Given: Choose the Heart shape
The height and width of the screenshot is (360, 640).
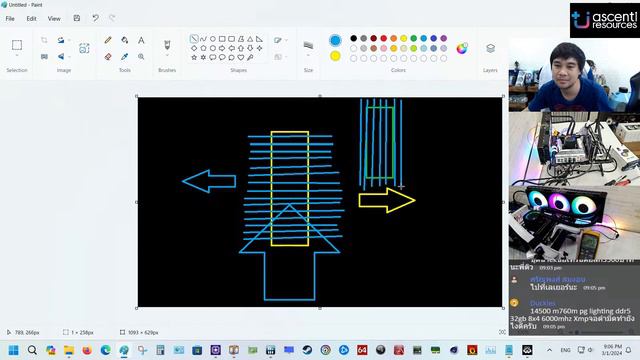Looking at the screenshot, I should [241, 58].
